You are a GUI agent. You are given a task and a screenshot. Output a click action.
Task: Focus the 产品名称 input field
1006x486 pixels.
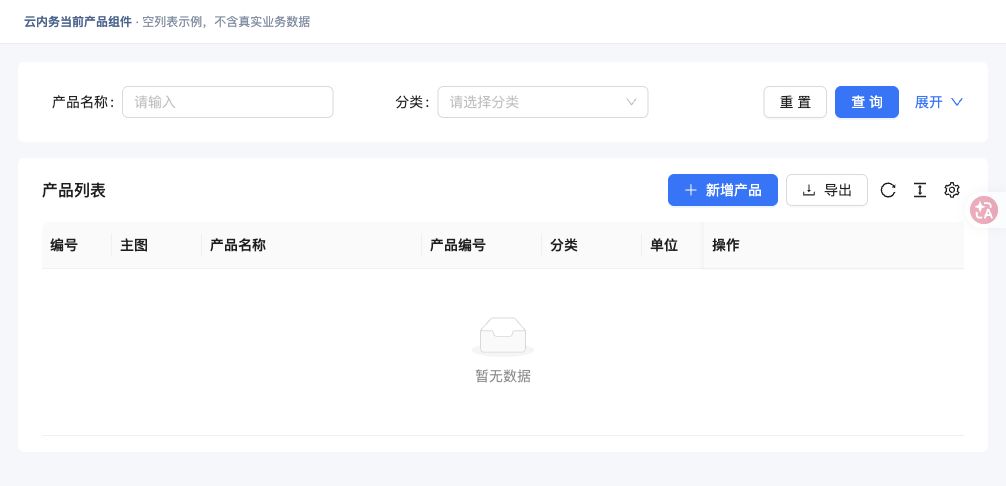(228, 102)
